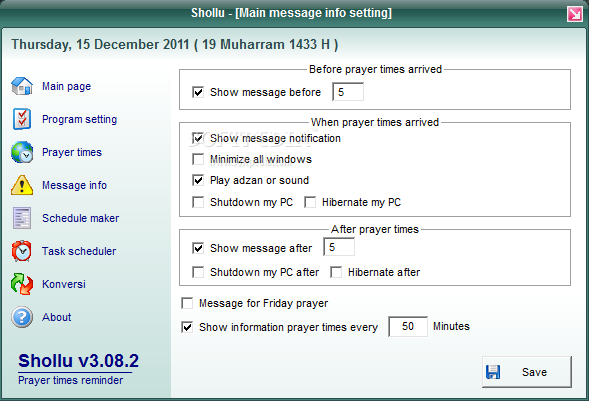Enable Minimize all windows
589x401 pixels.
[x=198, y=159]
